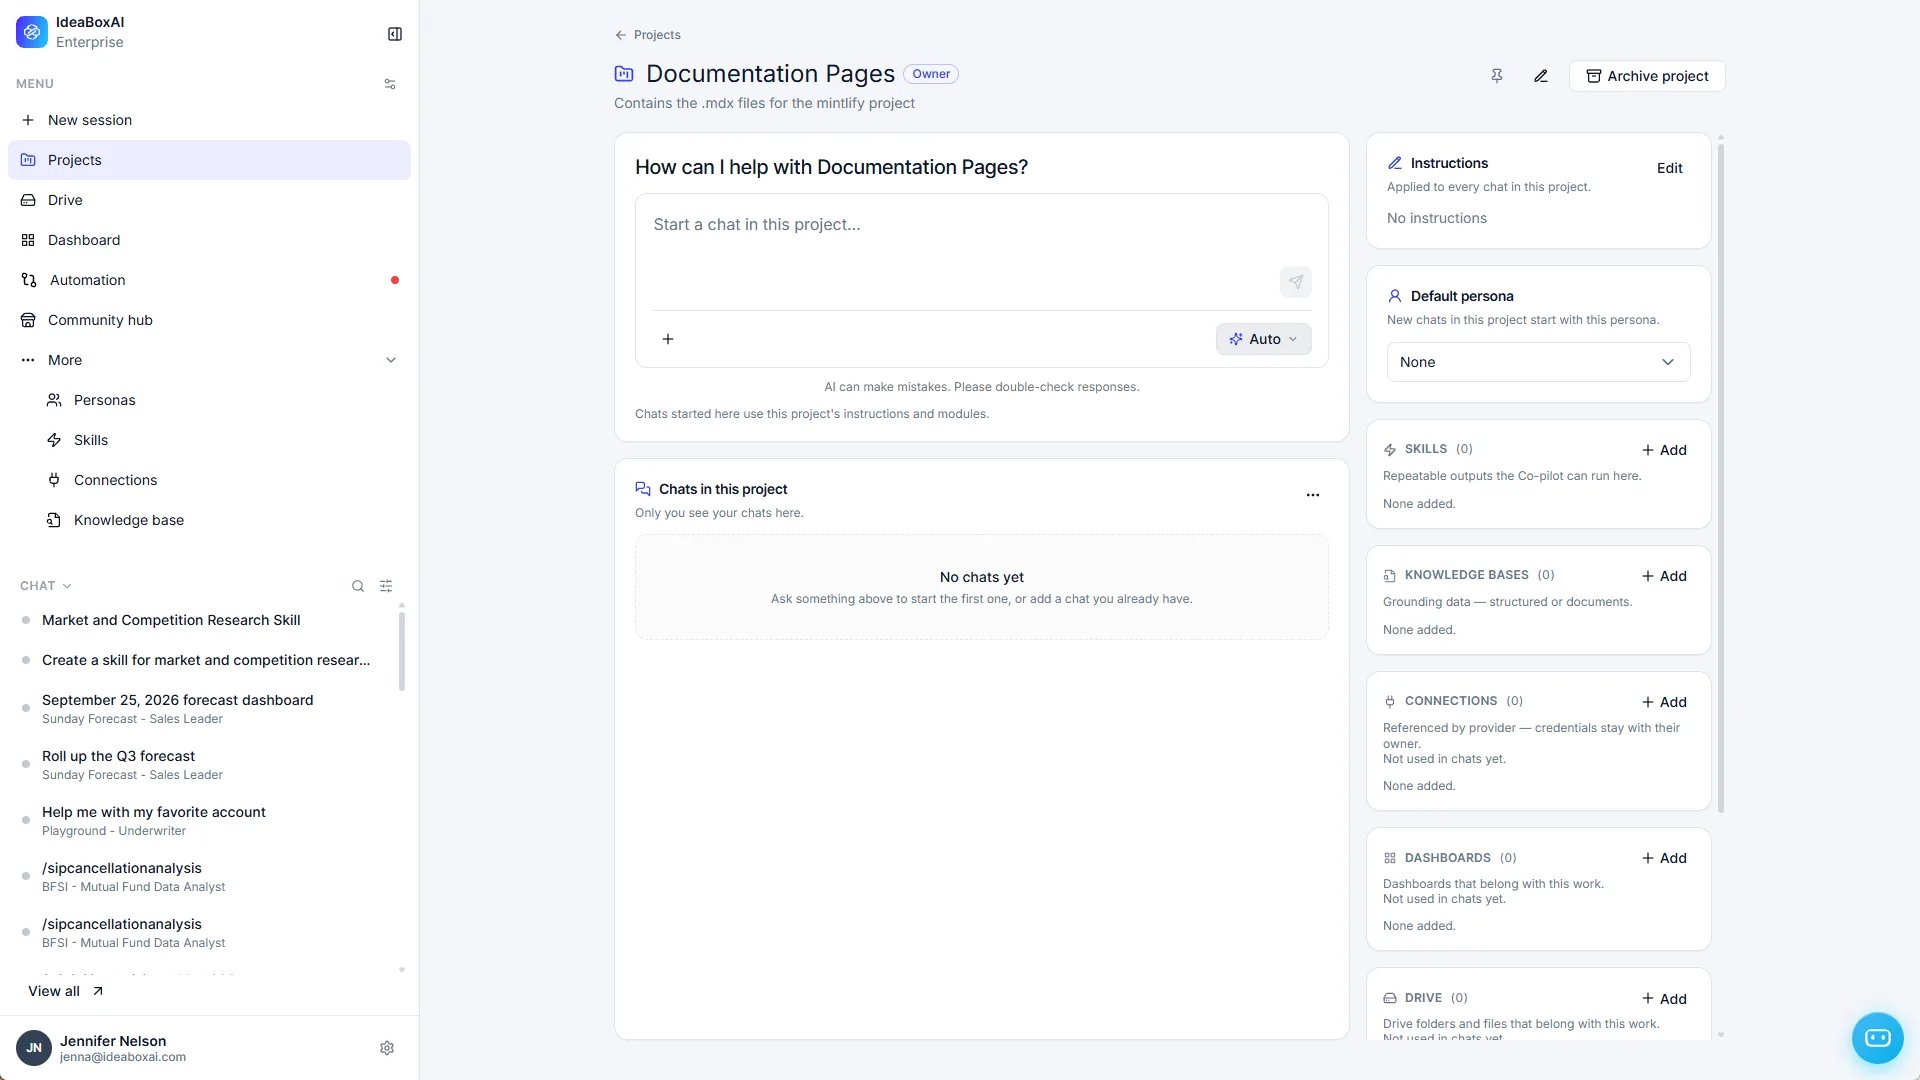The width and height of the screenshot is (1920, 1080).
Task: Add a dashboard to the project
Action: (1664, 858)
